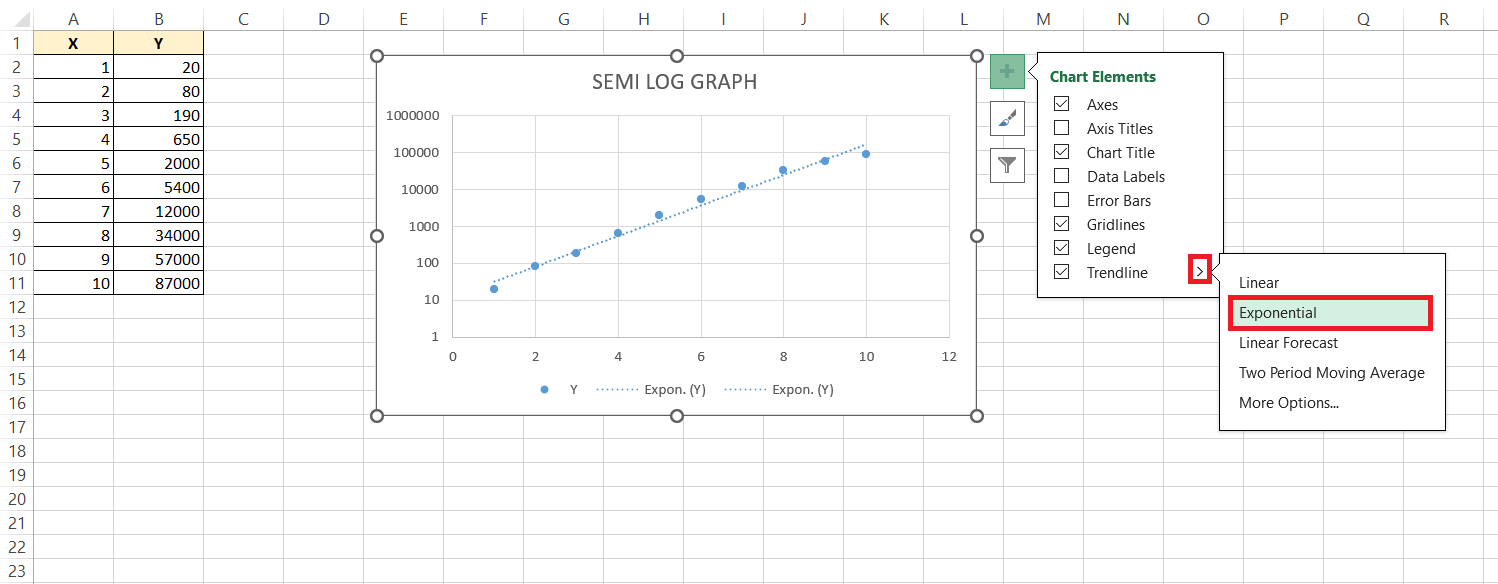Select cell containing value 87000
This screenshot has height=584, width=1498.
point(158,283)
